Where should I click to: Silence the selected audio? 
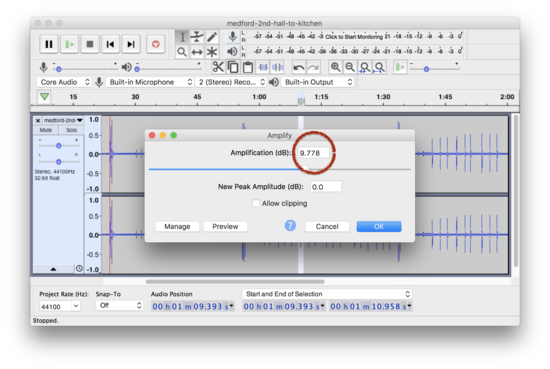click(277, 67)
